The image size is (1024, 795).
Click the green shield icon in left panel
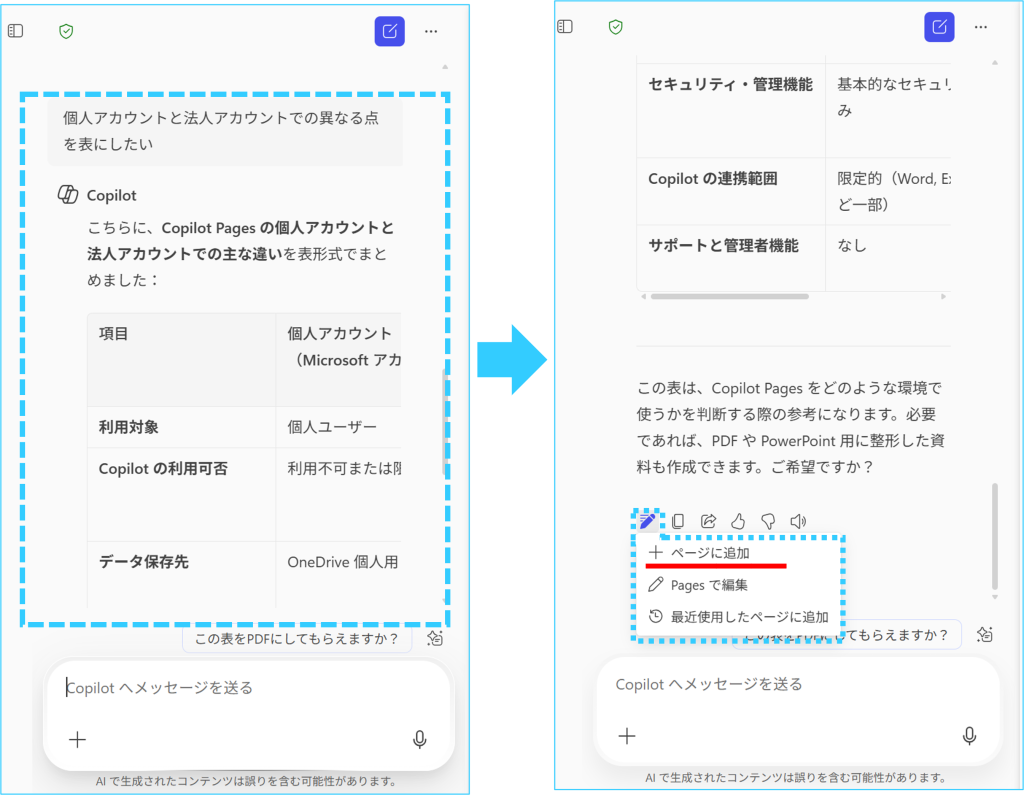point(66,31)
